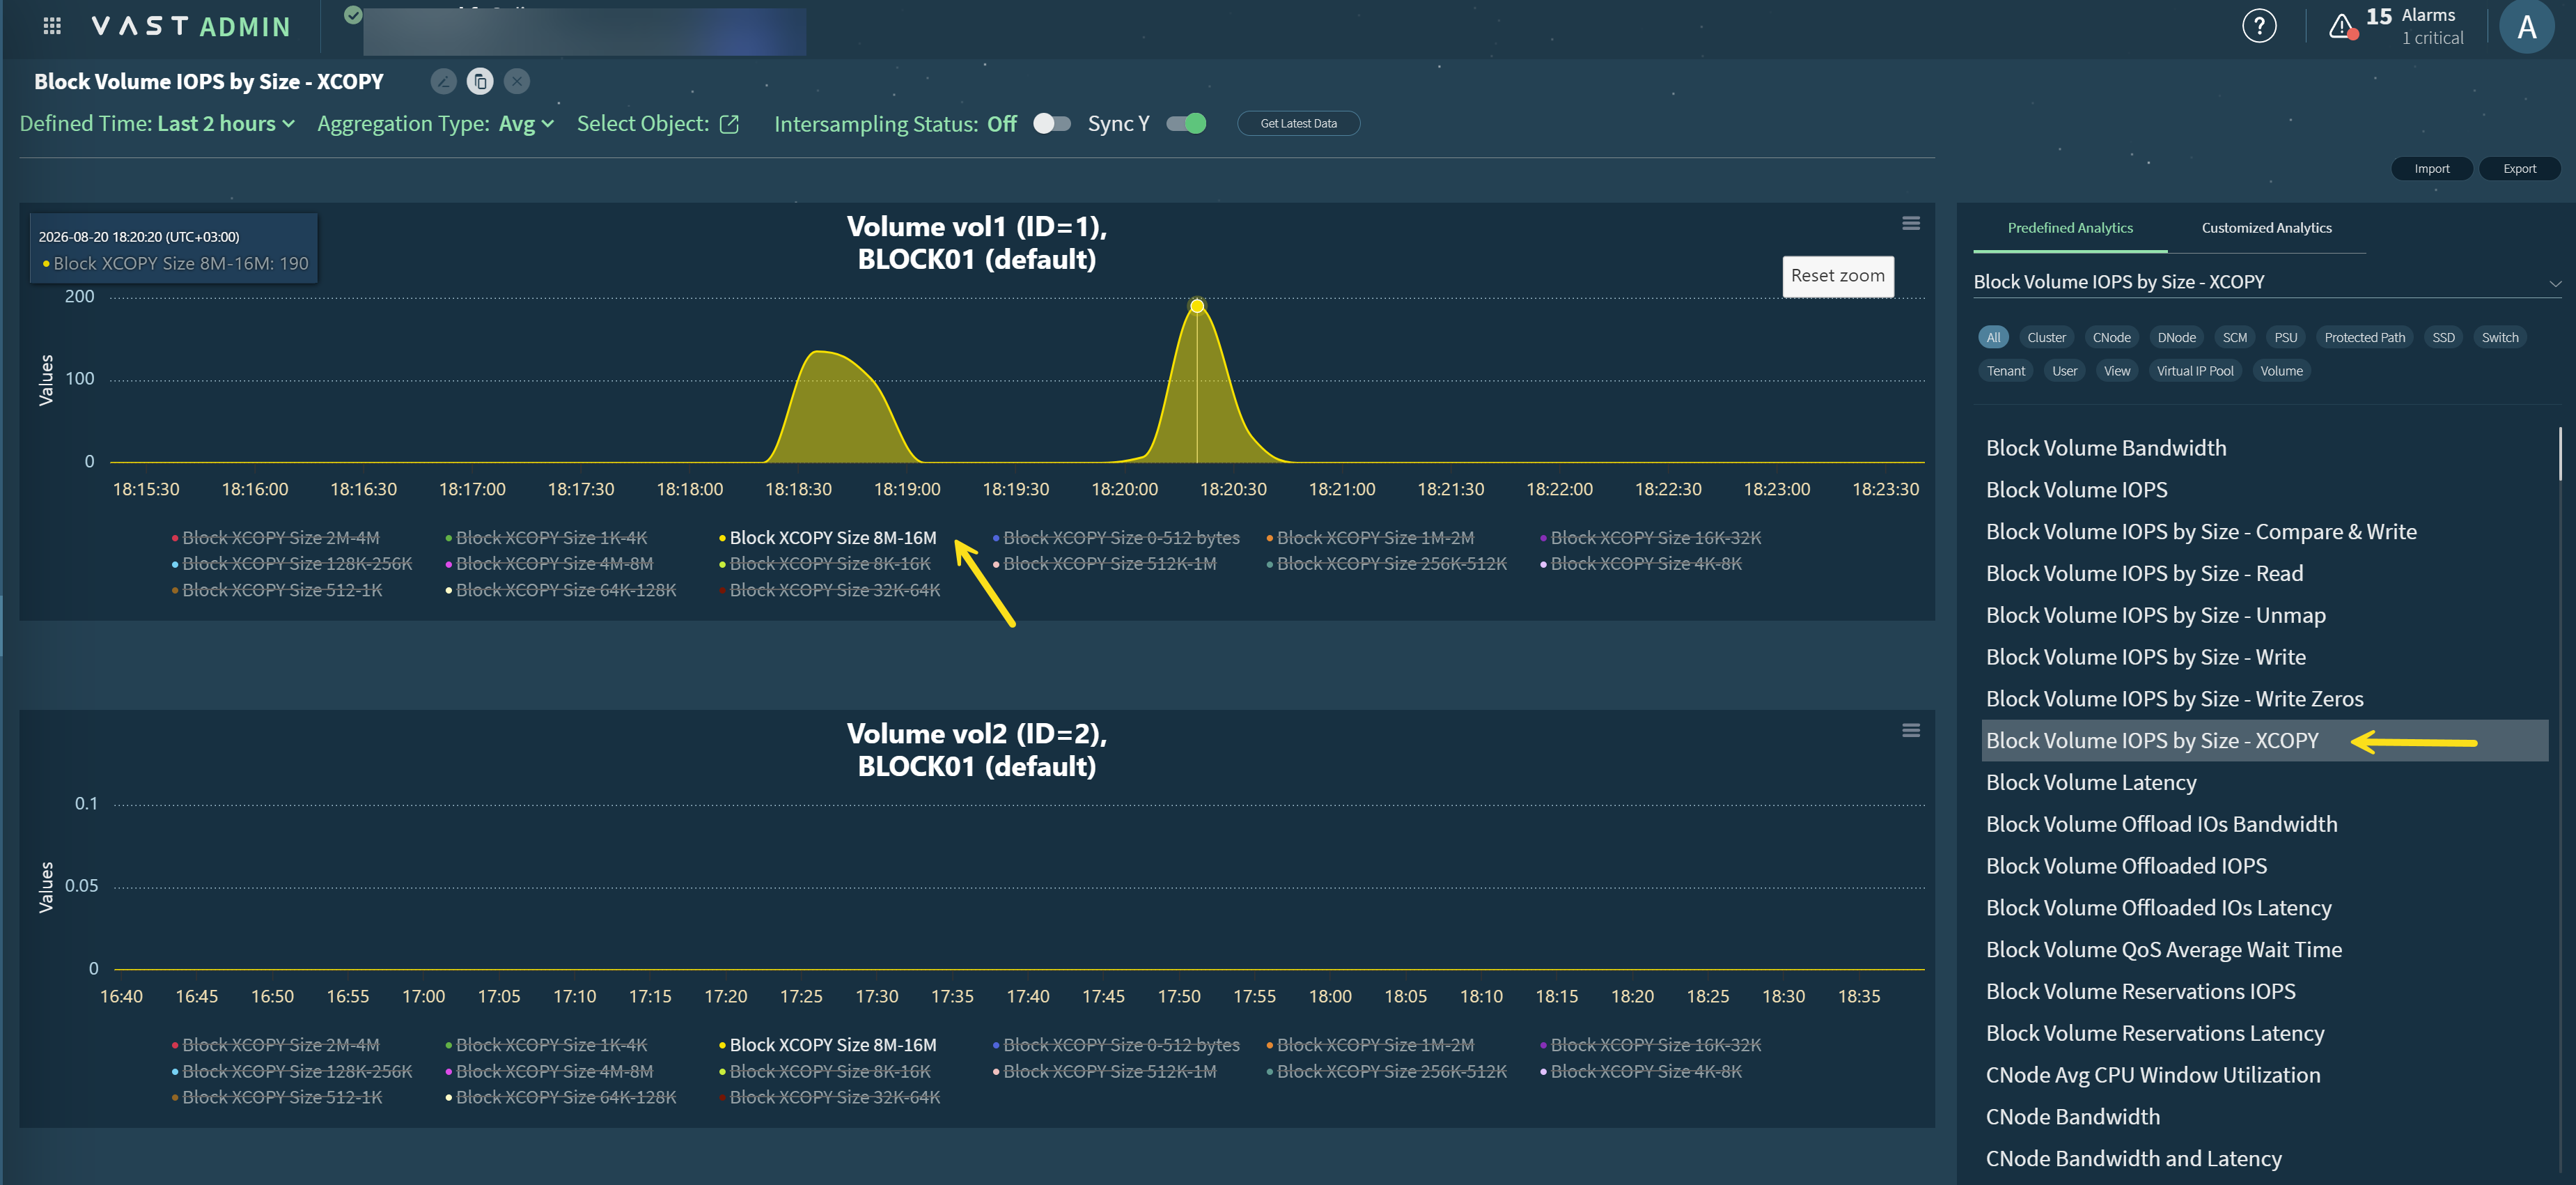Viewport: 2576px width, 1185px height.
Task: Switch to Predefined Analytics tab
Action: tap(2070, 228)
